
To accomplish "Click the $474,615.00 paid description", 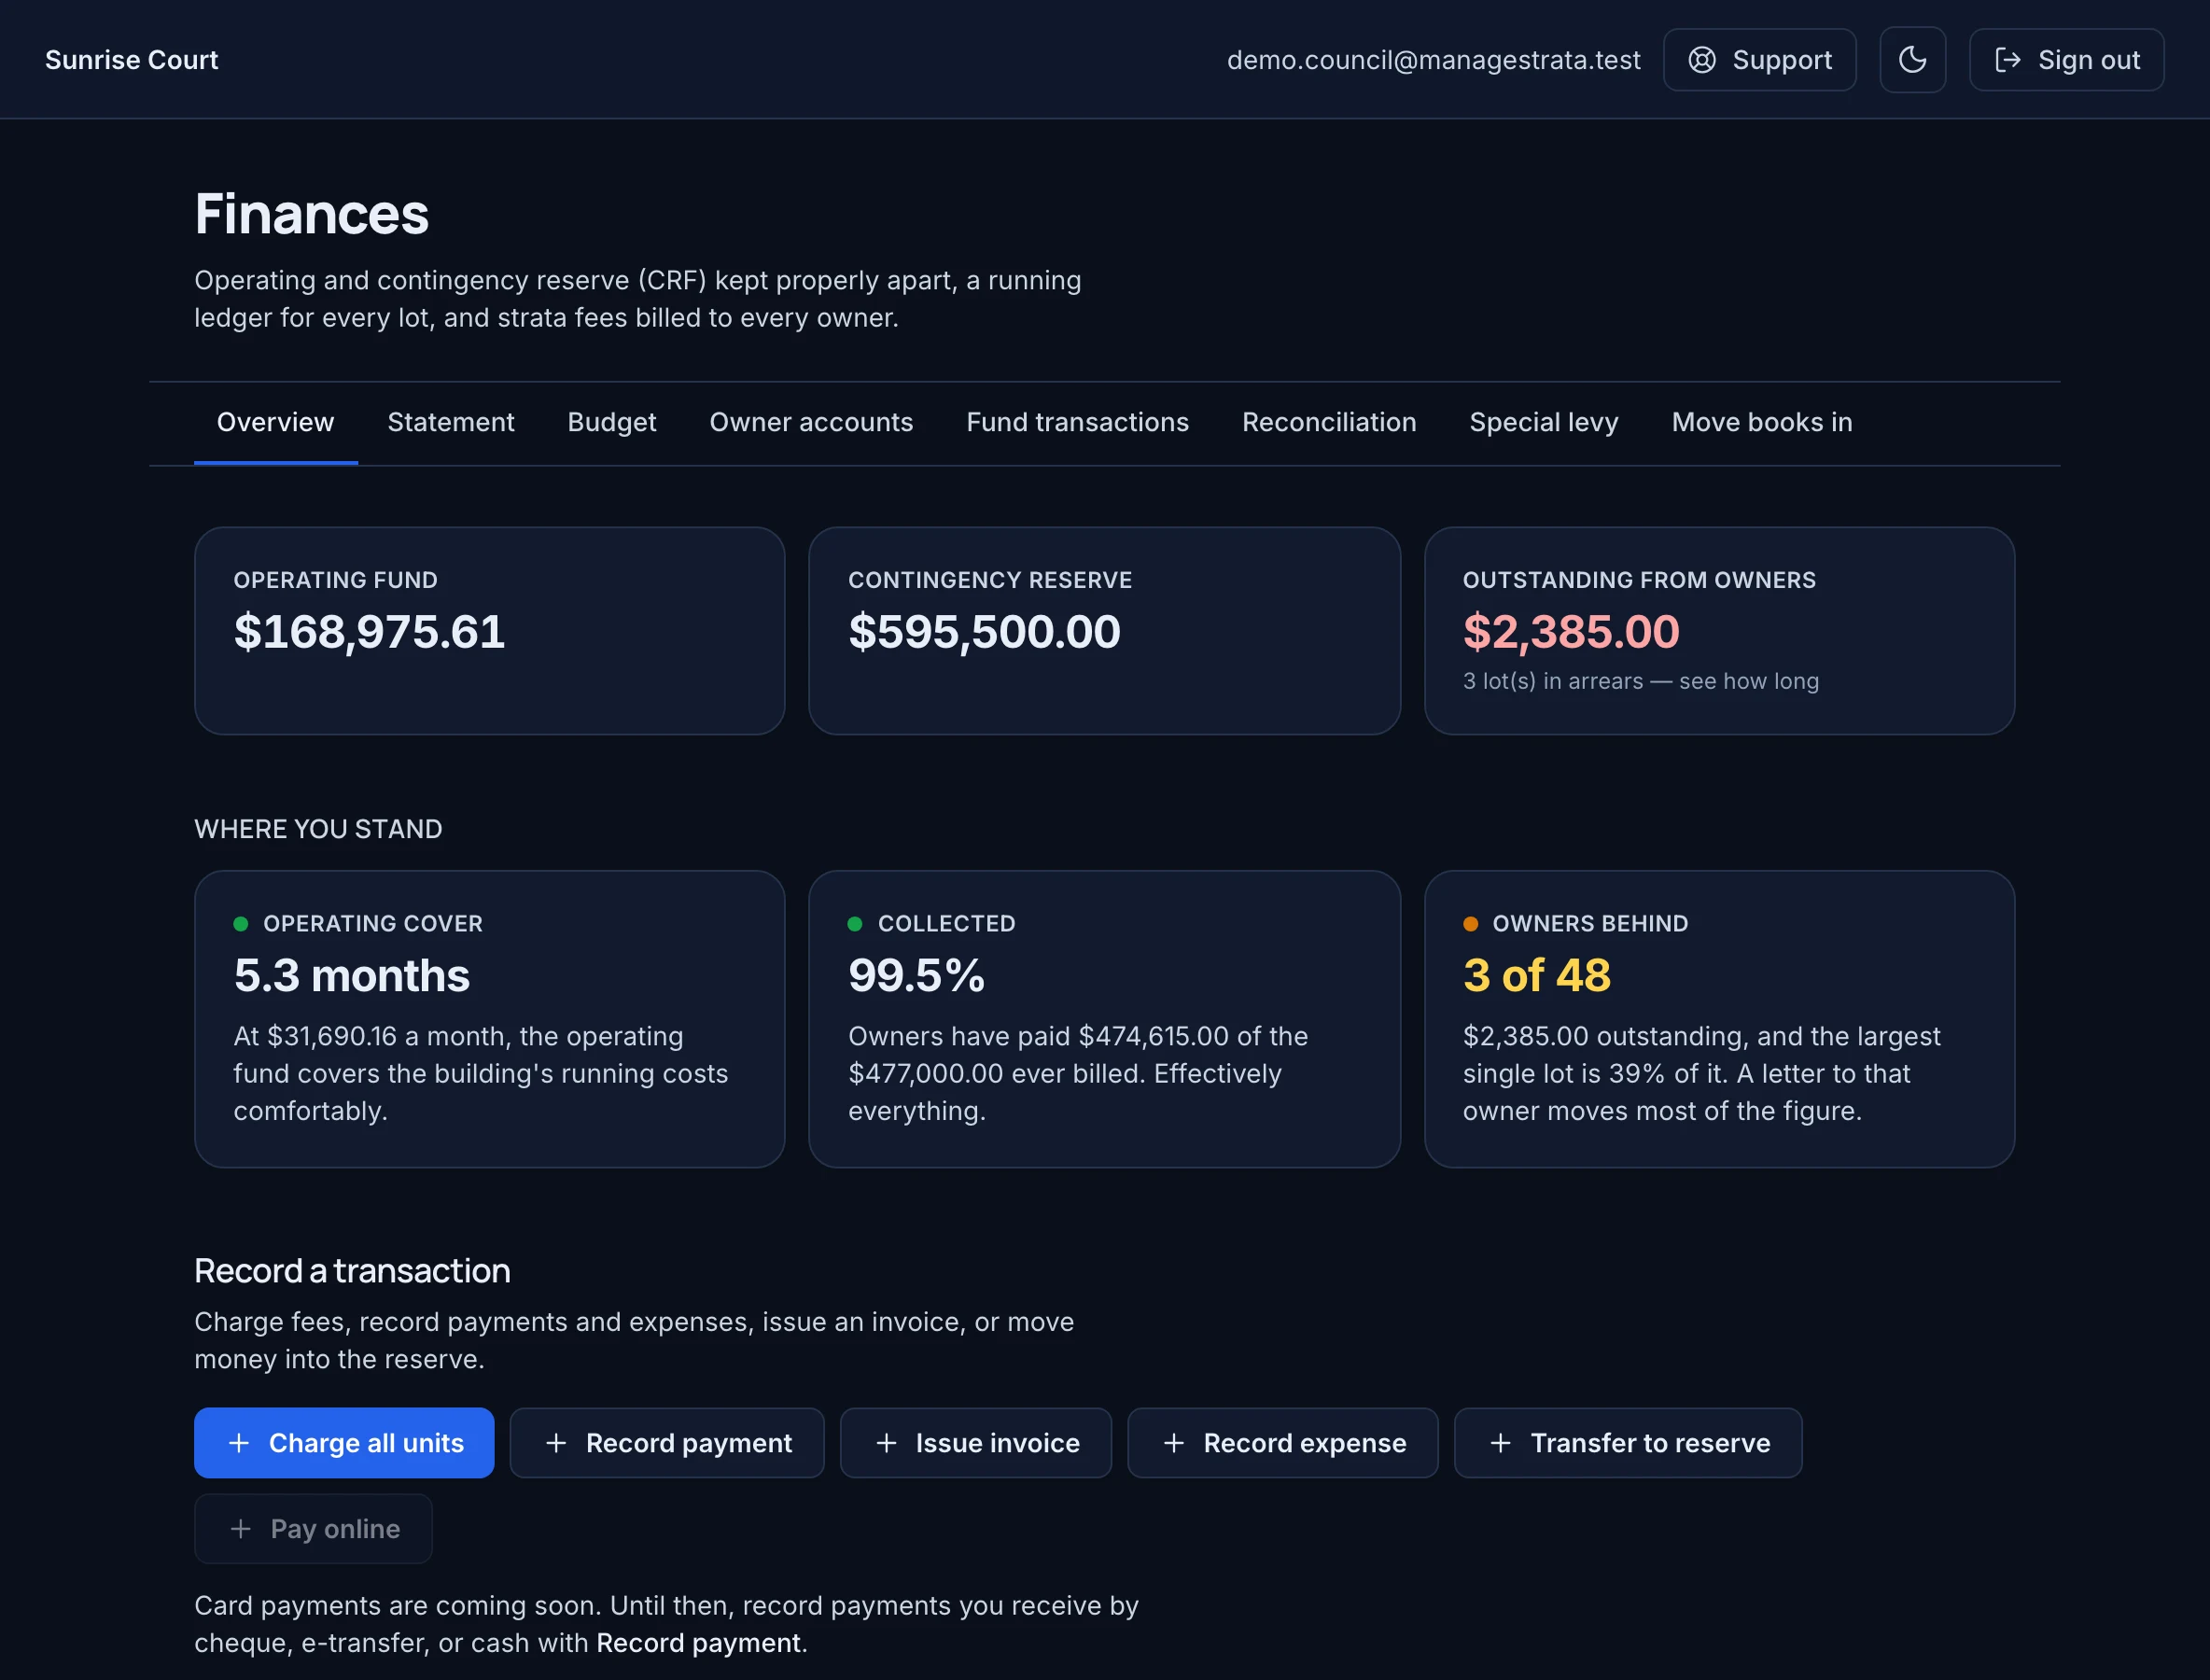I will (x=1078, y=1074).
